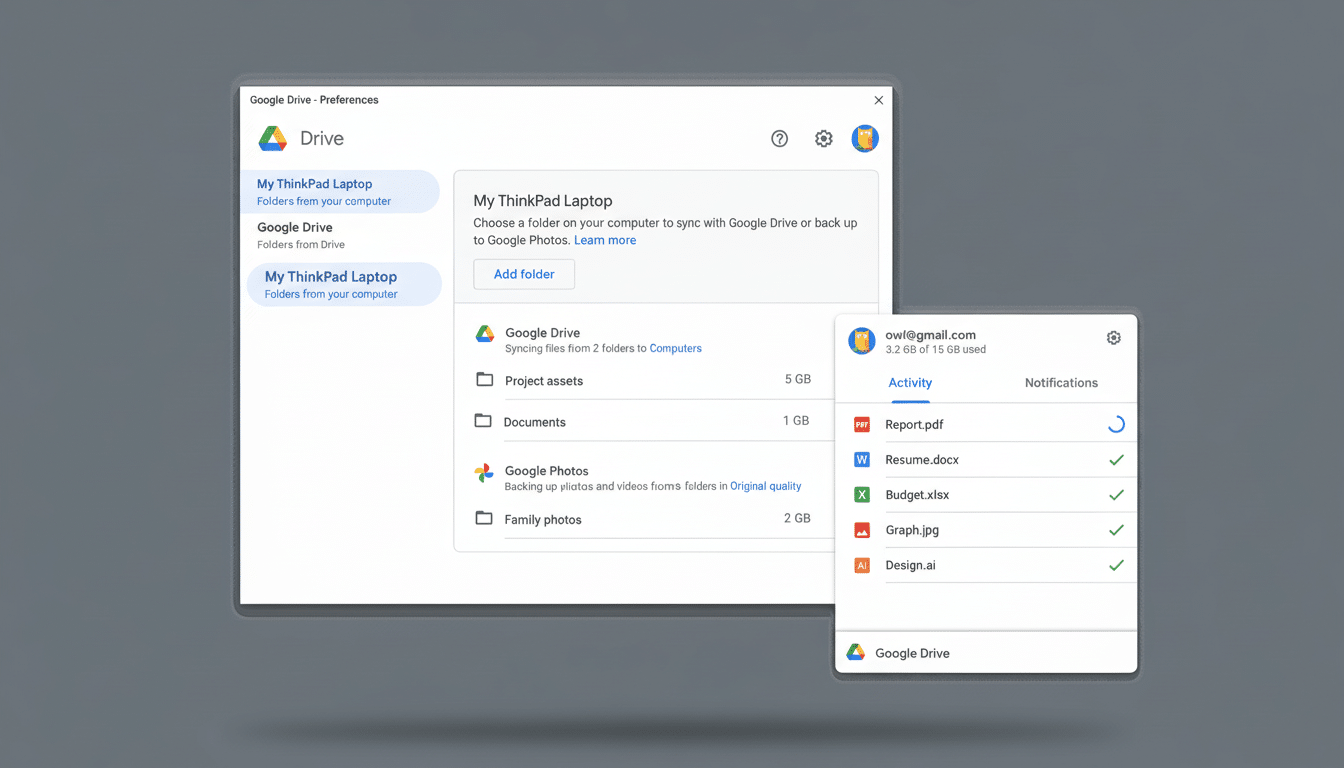Click the Original quality link
The width and height of the screenshot is (1344, 768).
tap(765, 486)
